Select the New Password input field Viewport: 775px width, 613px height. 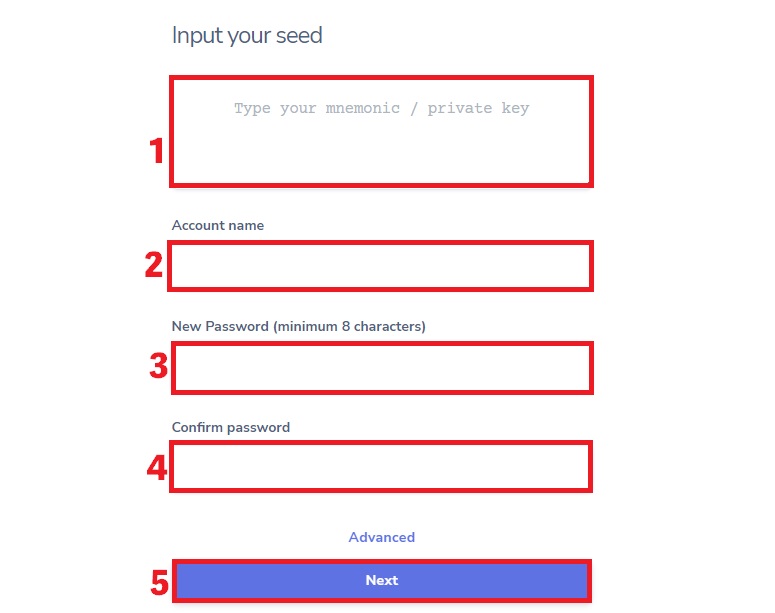[382, 368]
